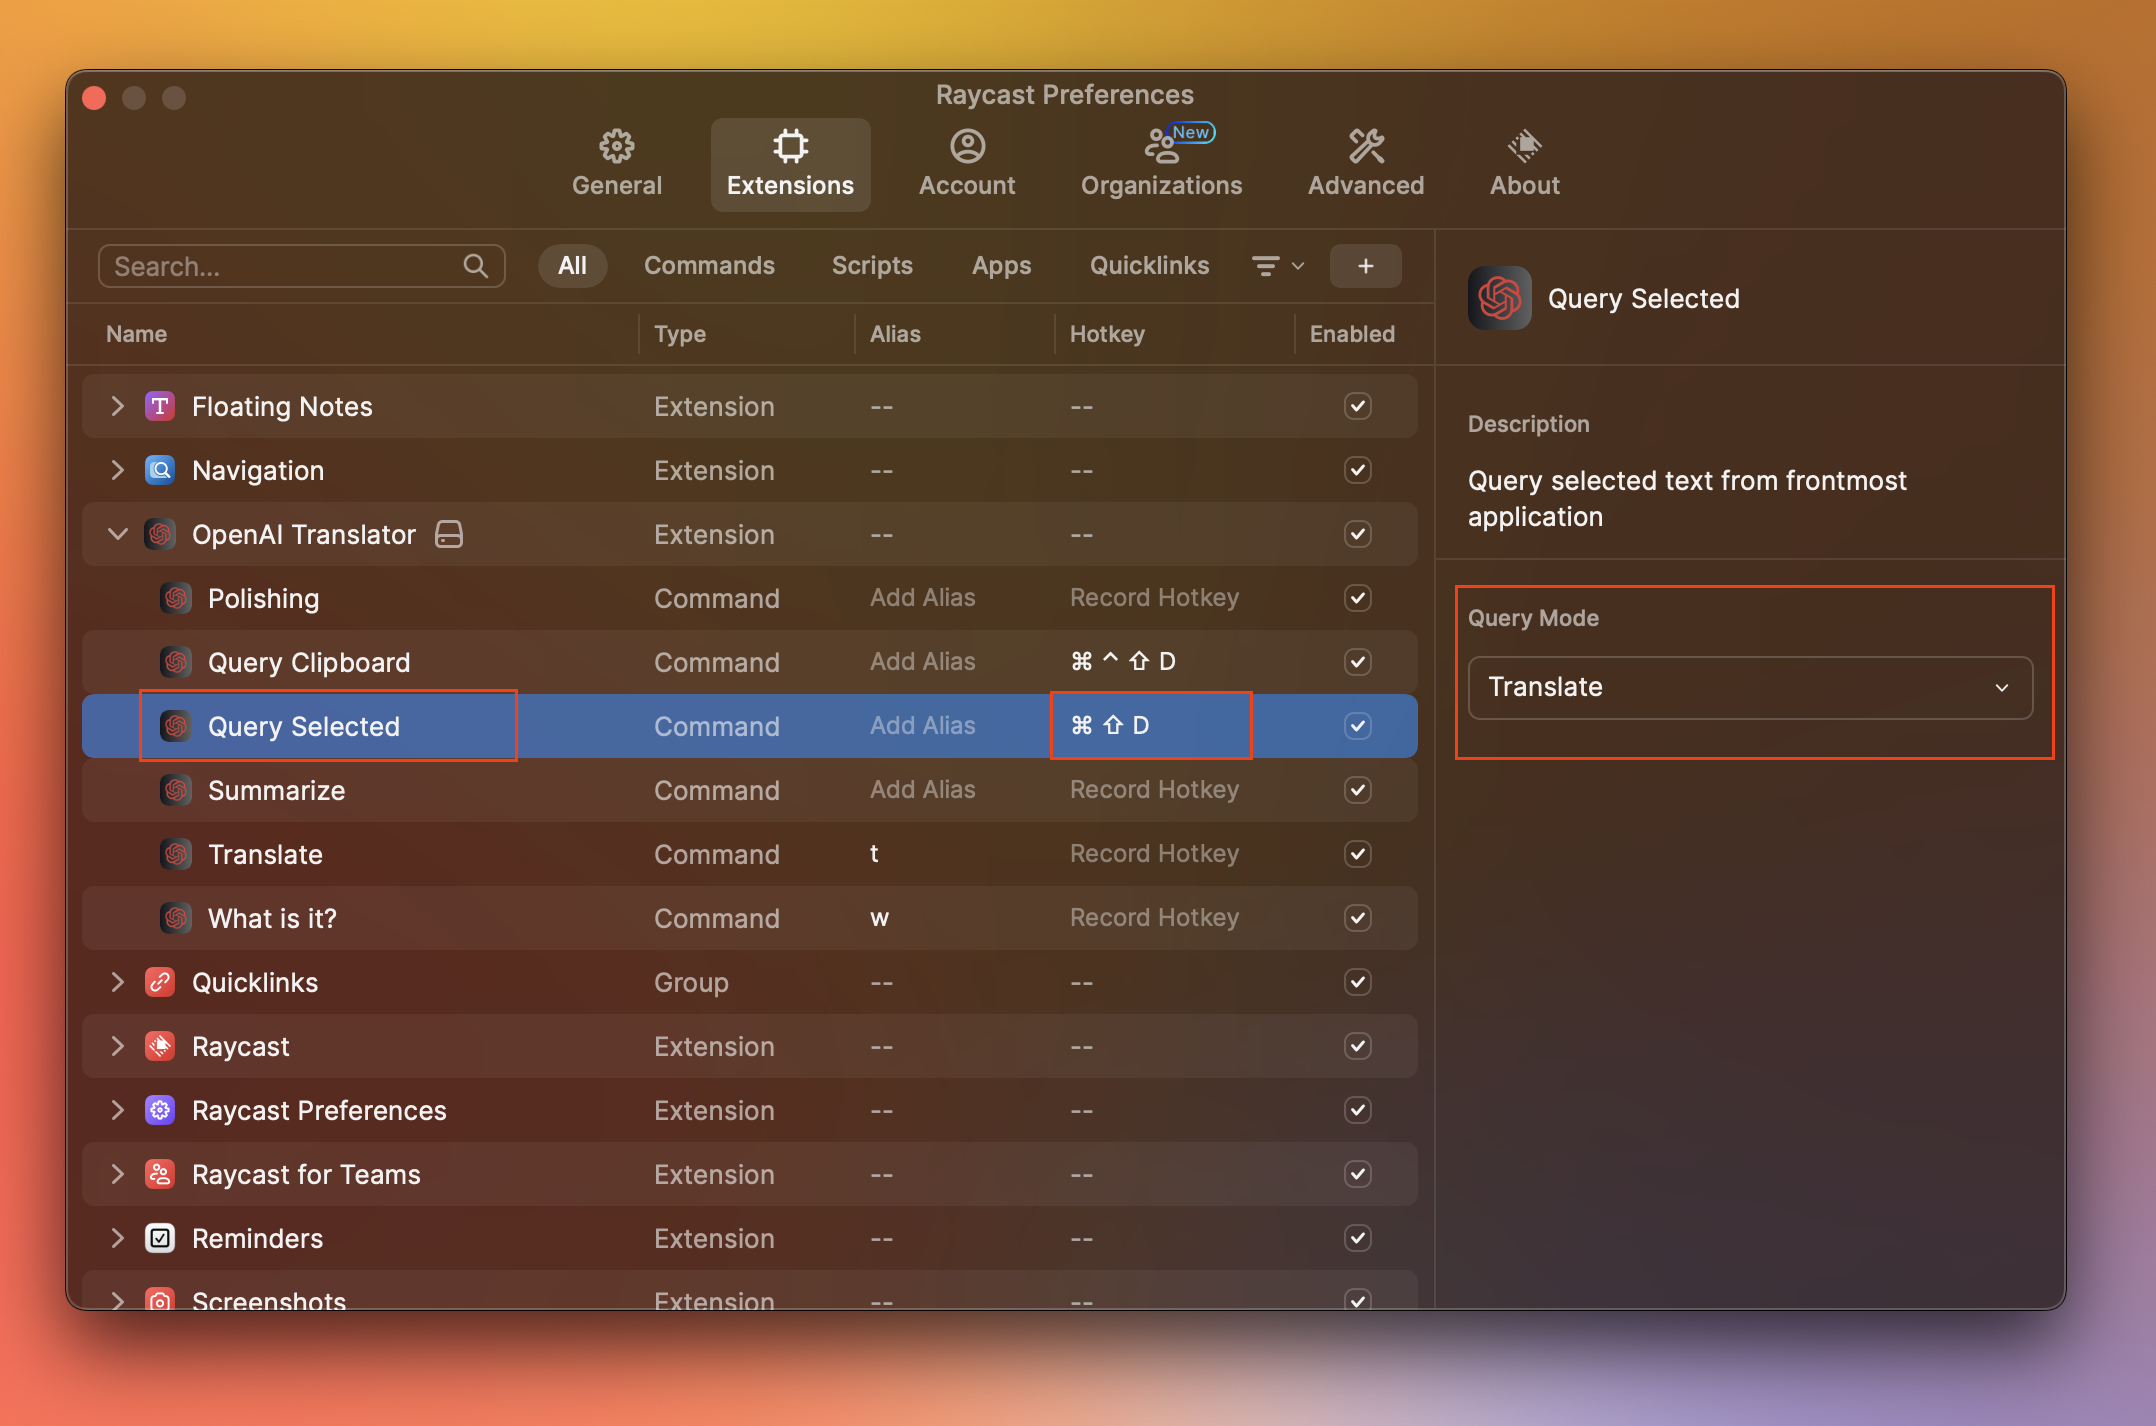Click the Extensions tab icon

pos(789,145)
